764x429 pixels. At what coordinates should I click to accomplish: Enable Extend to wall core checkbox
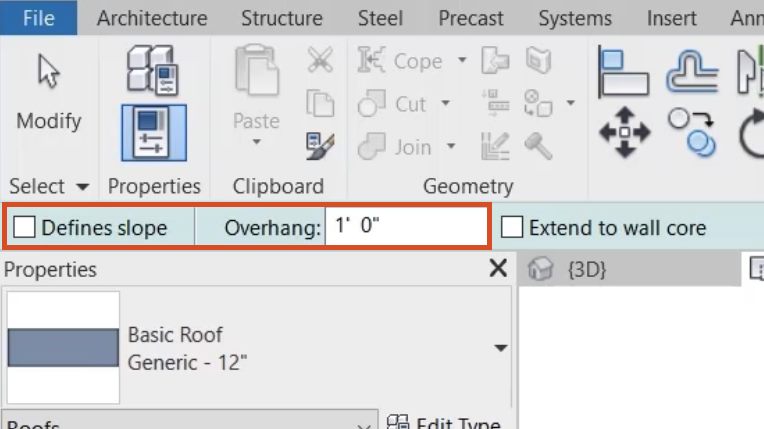click(512, 227)
